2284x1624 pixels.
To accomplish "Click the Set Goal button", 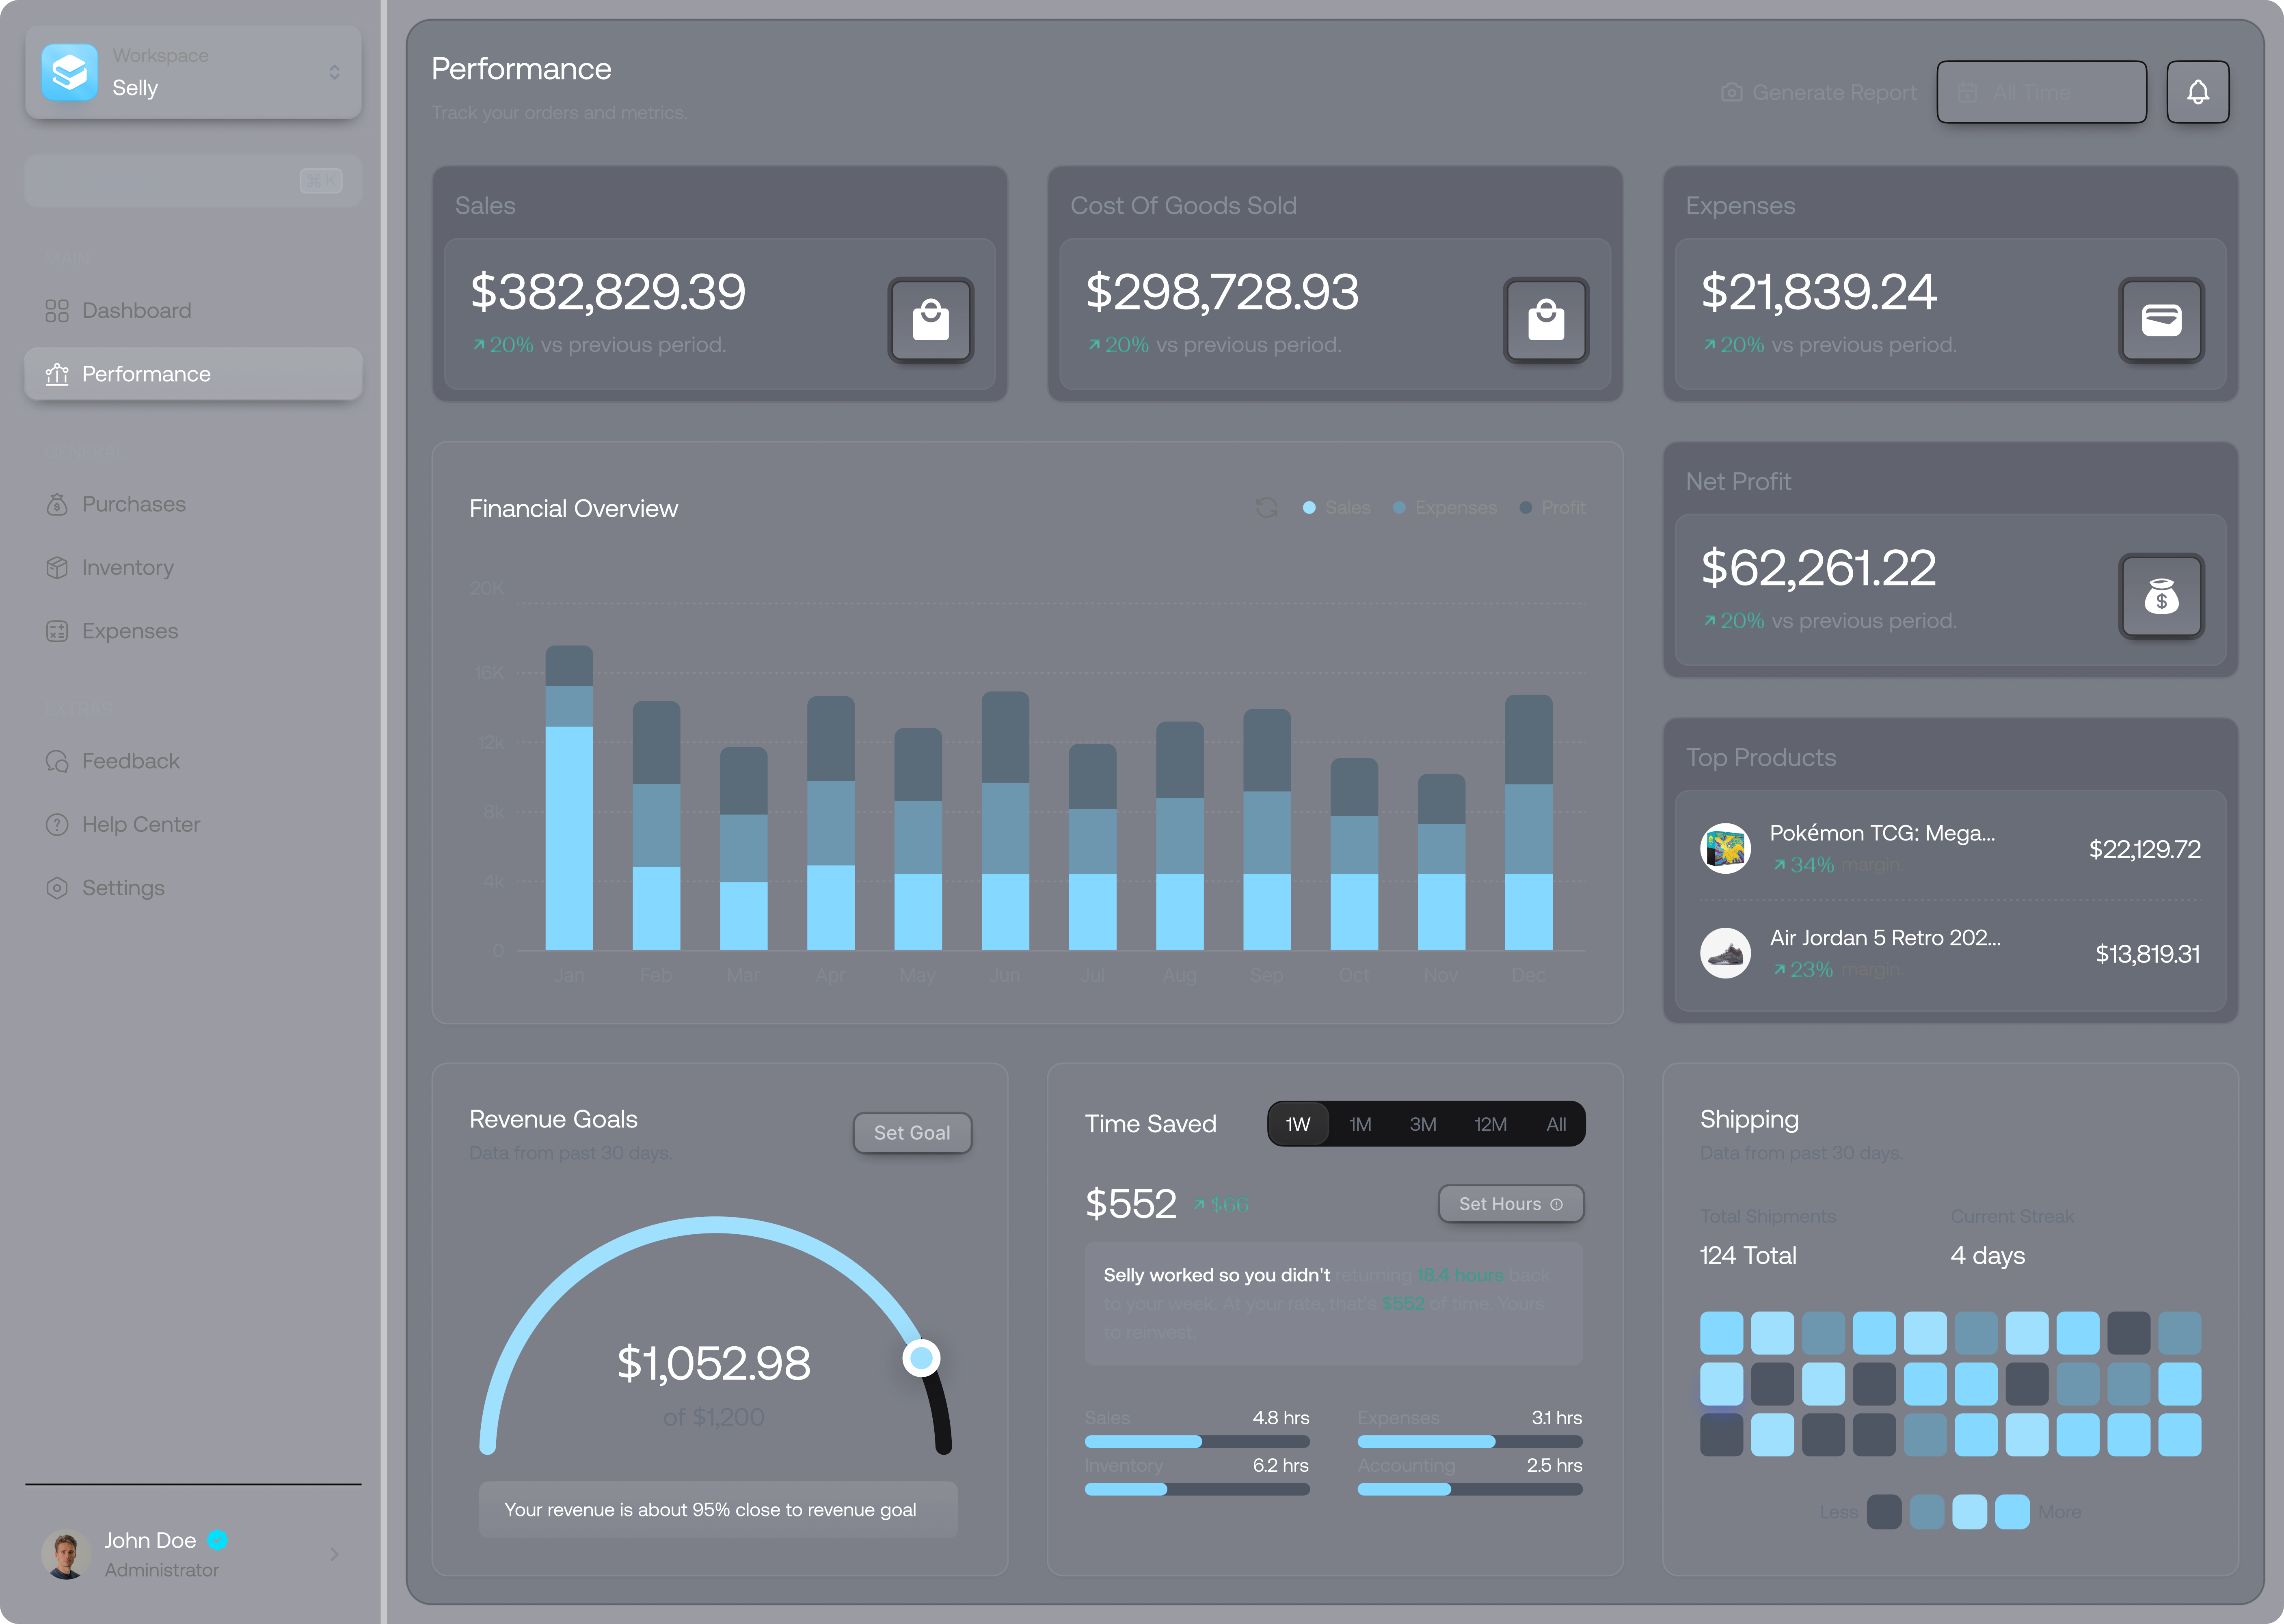I will [912, 1133].
